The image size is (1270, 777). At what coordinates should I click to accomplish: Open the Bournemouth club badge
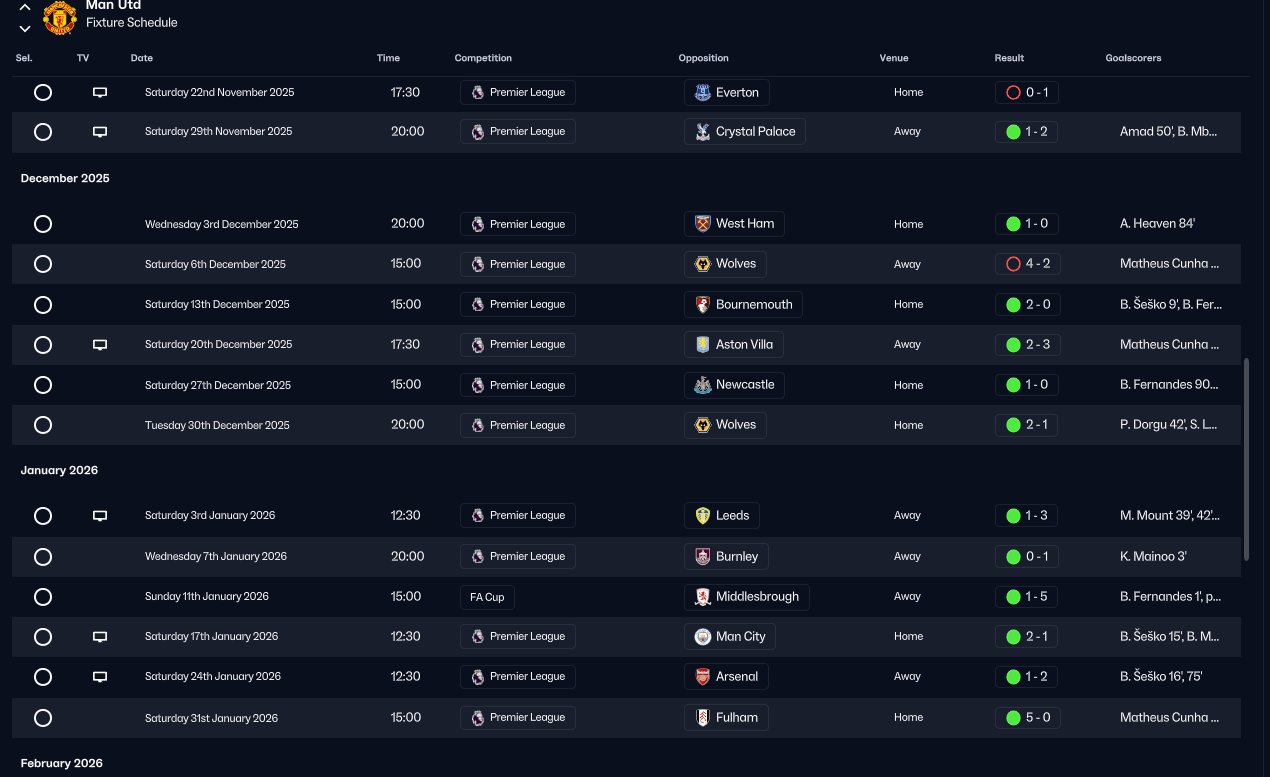(702, 305)
